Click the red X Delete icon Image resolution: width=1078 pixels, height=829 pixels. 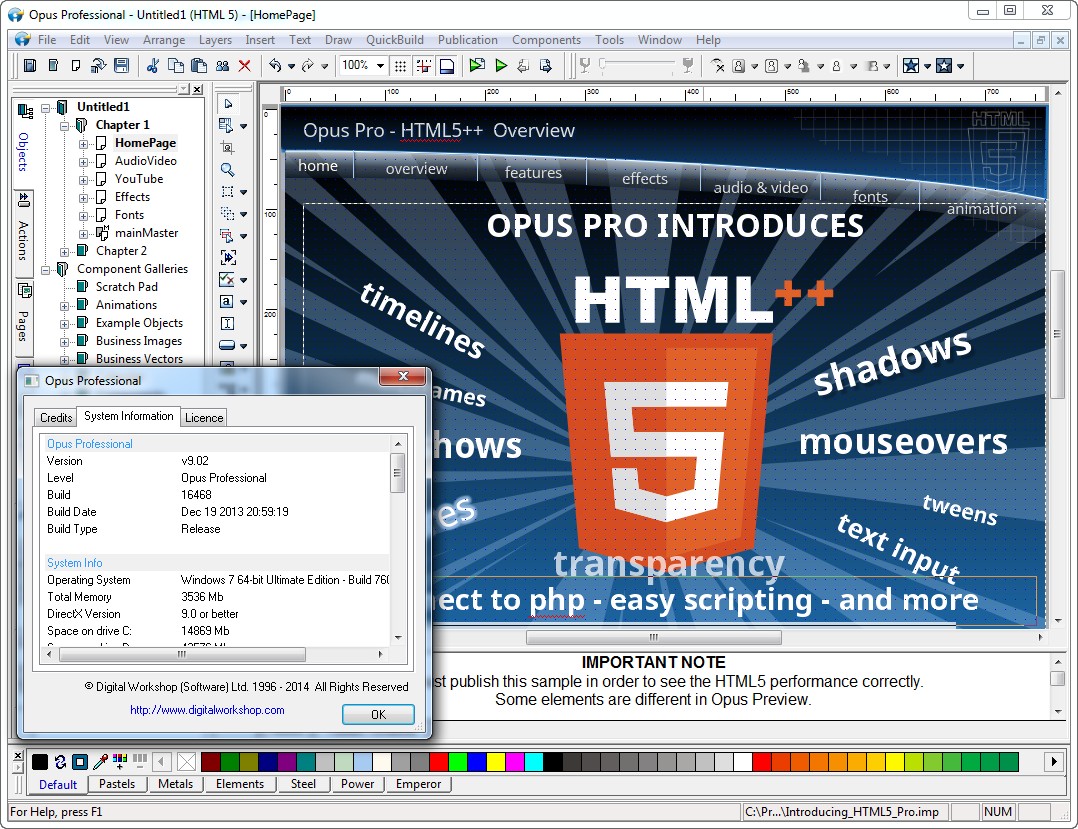click(x=244, y=66)
